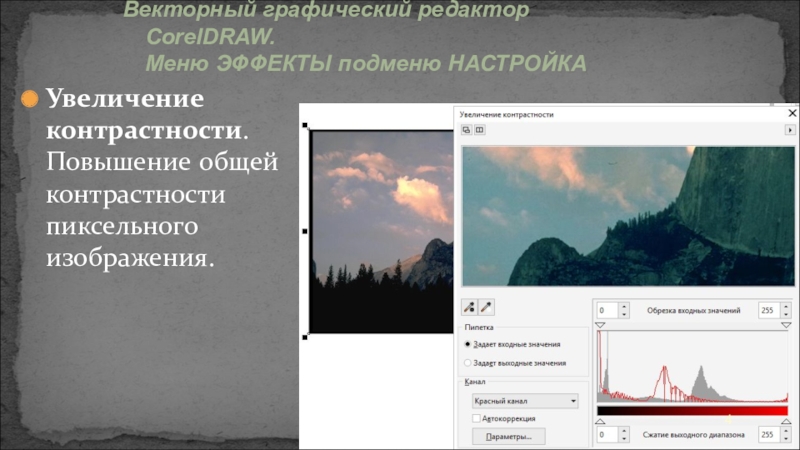Click the histogram display area
The height and width of the screenshot is (450, 800).
click(x=692, y=366)
